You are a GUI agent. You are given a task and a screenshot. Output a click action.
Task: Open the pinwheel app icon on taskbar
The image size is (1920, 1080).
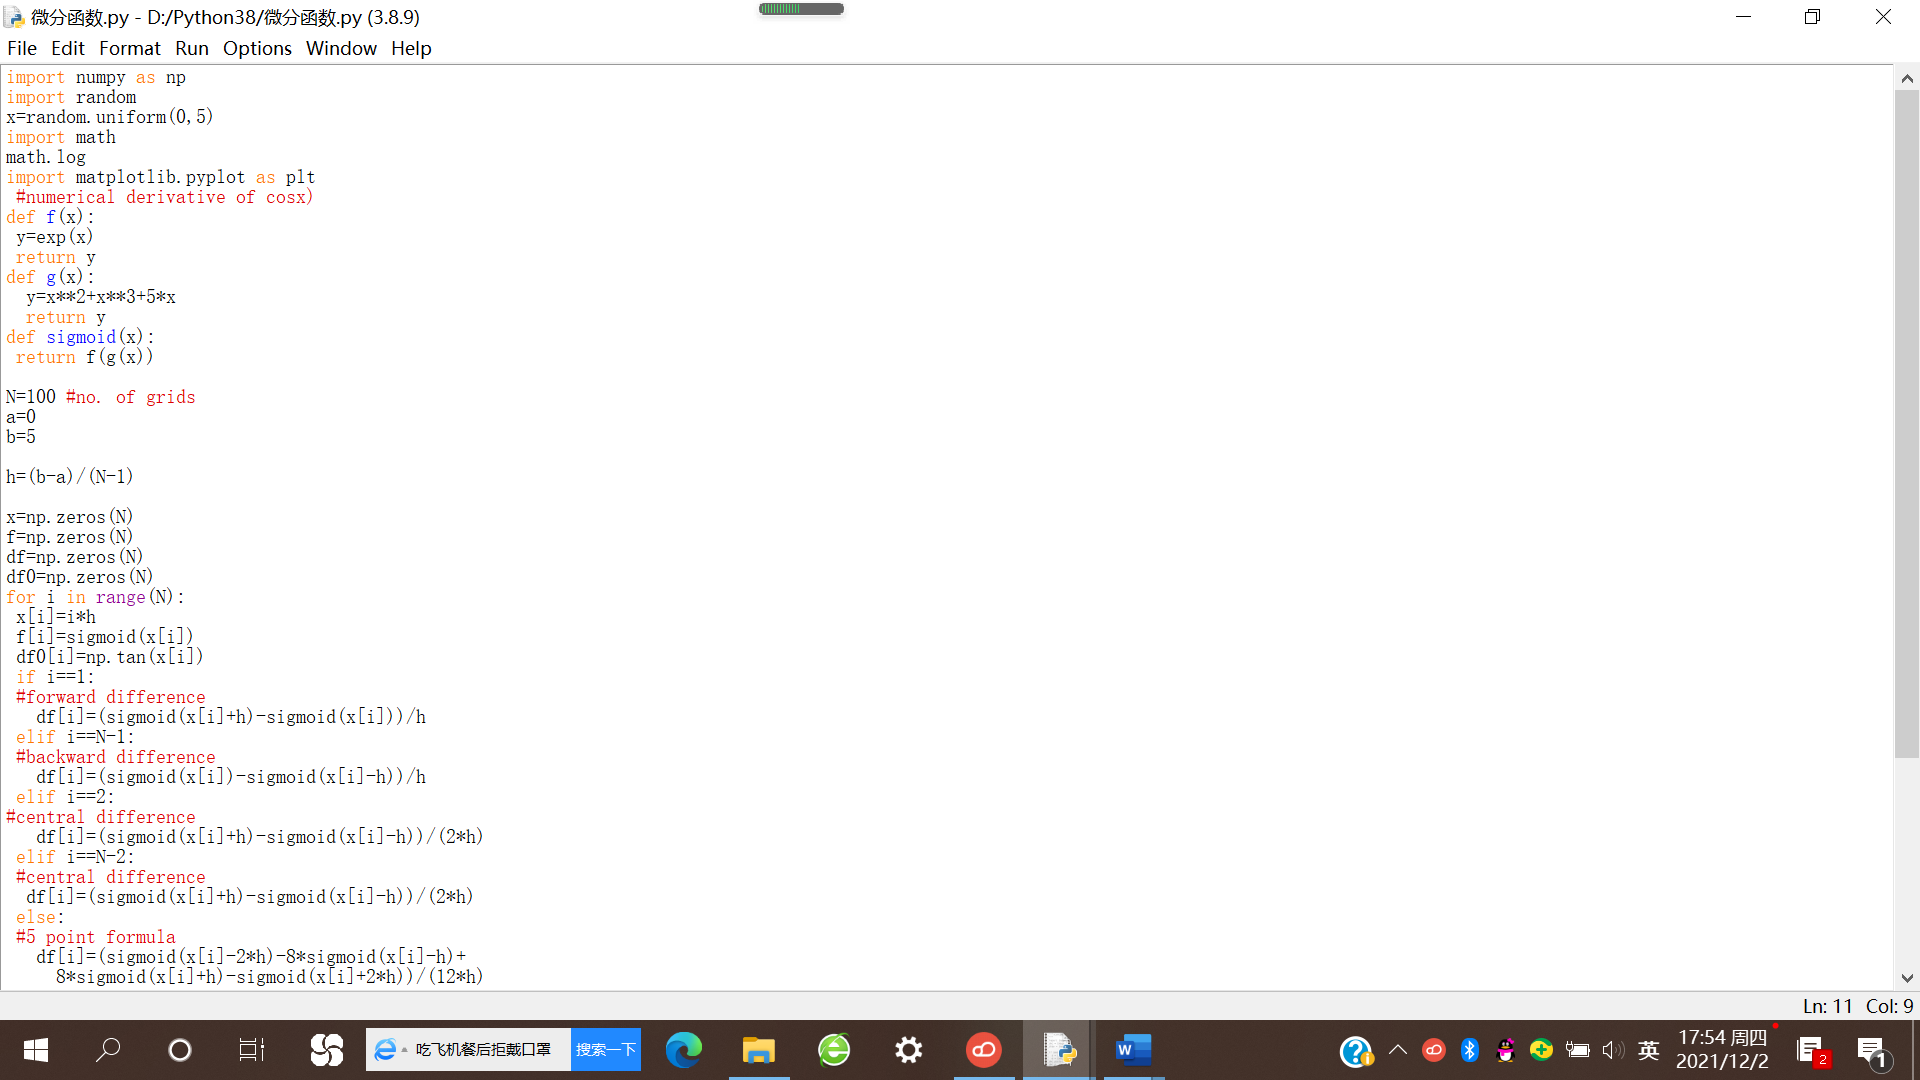tap(326, 1050)
